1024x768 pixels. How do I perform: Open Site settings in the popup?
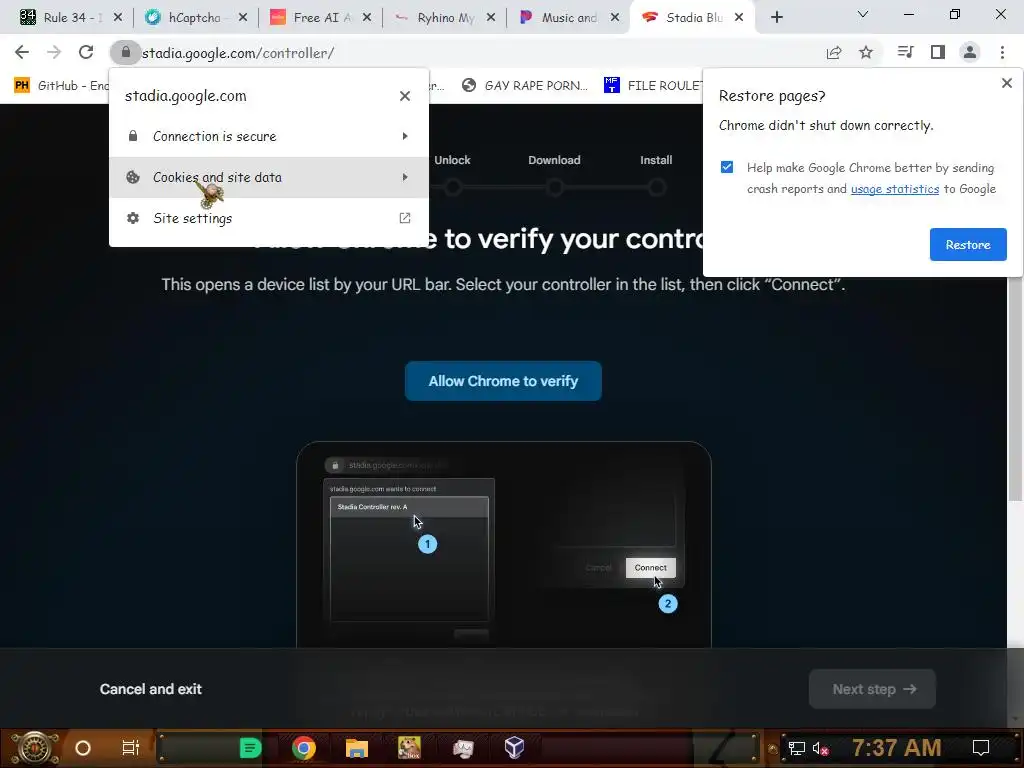pyautogui.click(x=268, y=218)
